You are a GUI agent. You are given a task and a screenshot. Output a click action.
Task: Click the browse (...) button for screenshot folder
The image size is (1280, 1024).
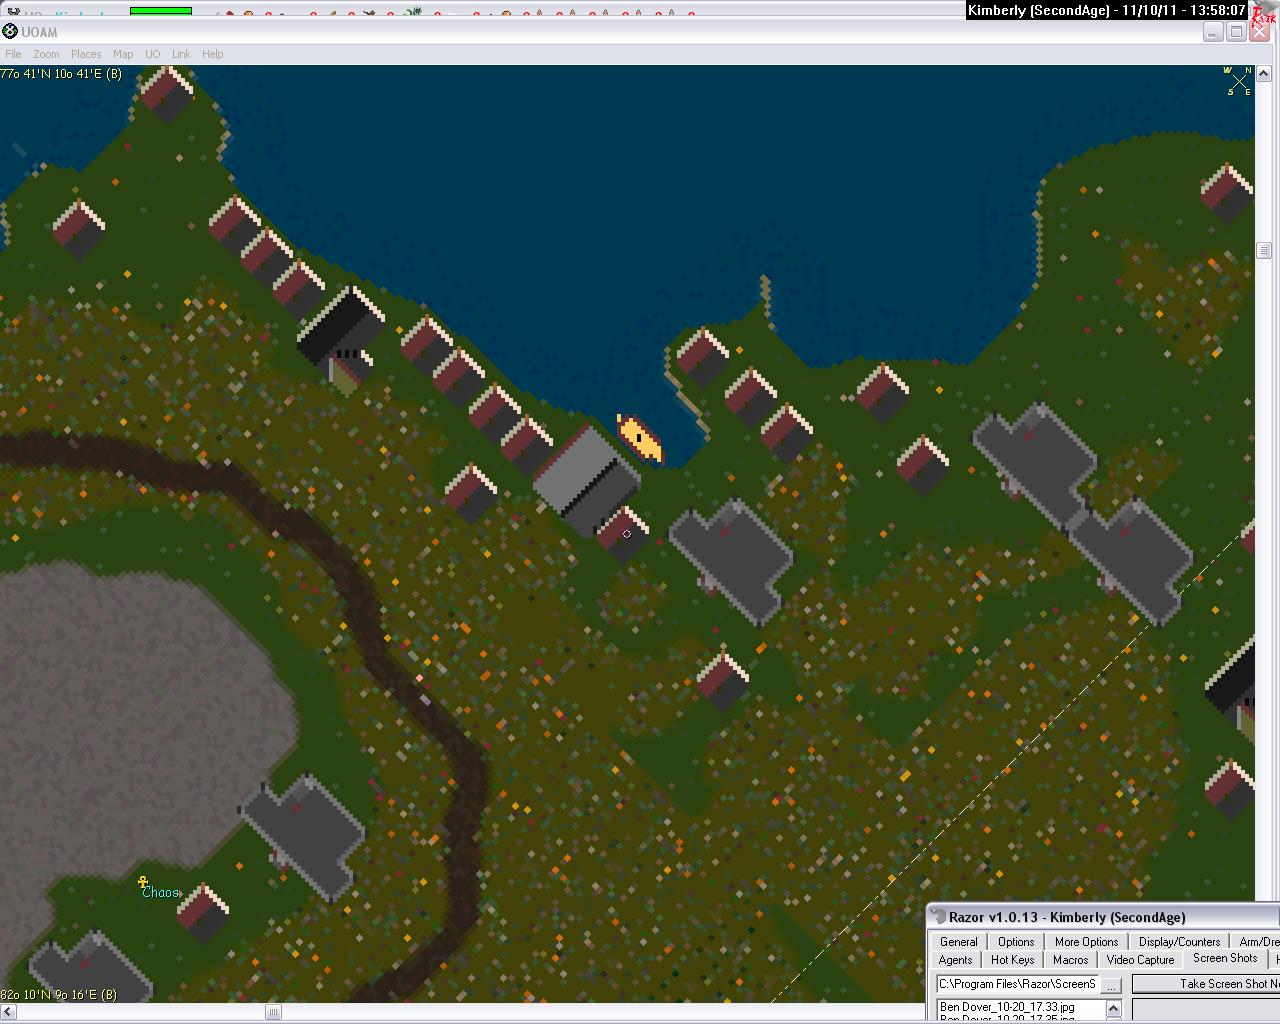click(1111, 985)
